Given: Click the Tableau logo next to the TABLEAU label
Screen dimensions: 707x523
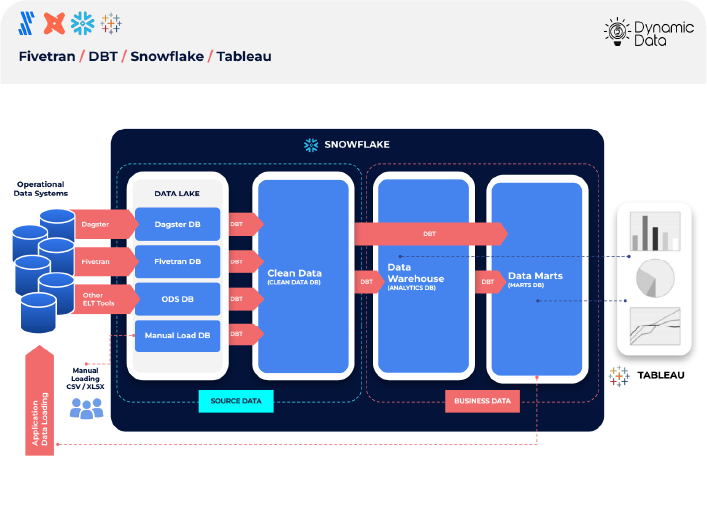Looking at the screenshot, I should pos(619,376).
